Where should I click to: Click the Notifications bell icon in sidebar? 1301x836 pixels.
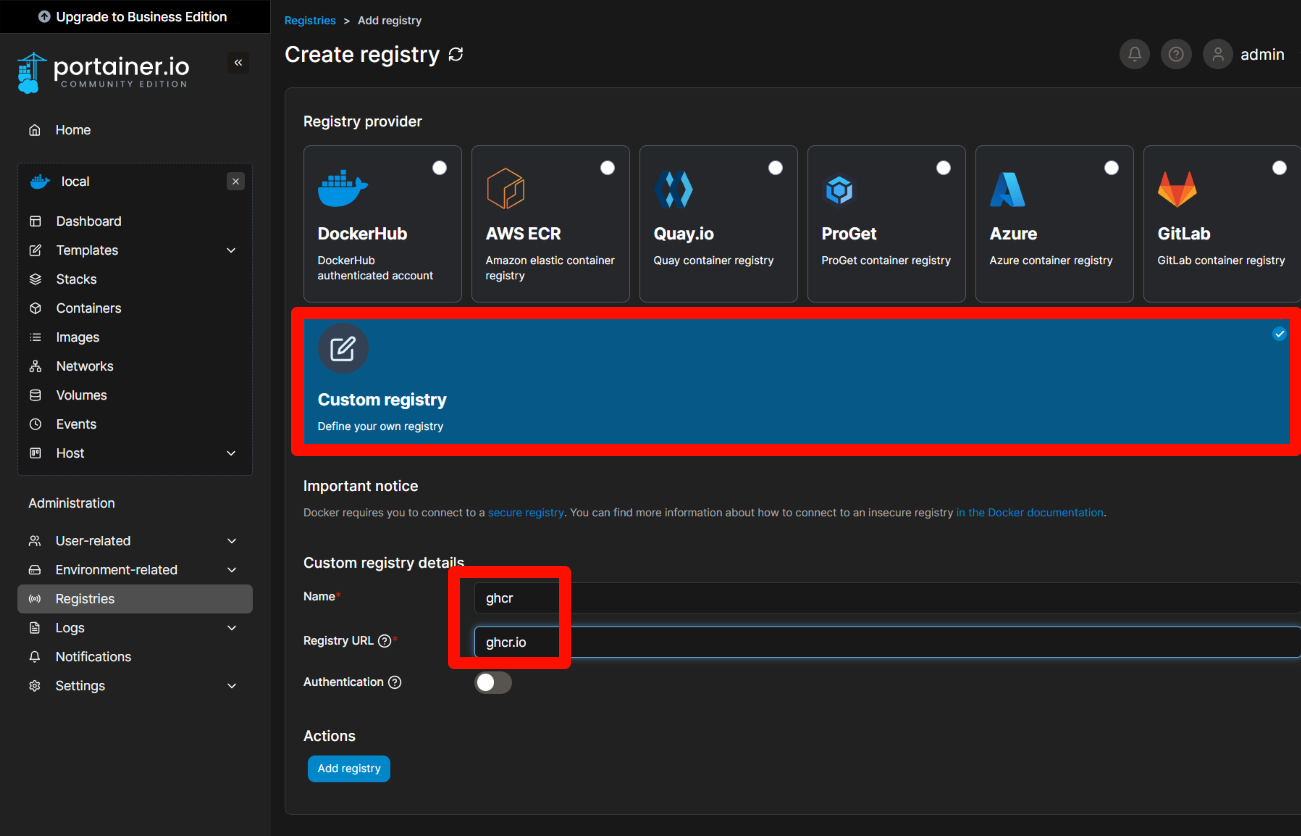click(35, 657)
